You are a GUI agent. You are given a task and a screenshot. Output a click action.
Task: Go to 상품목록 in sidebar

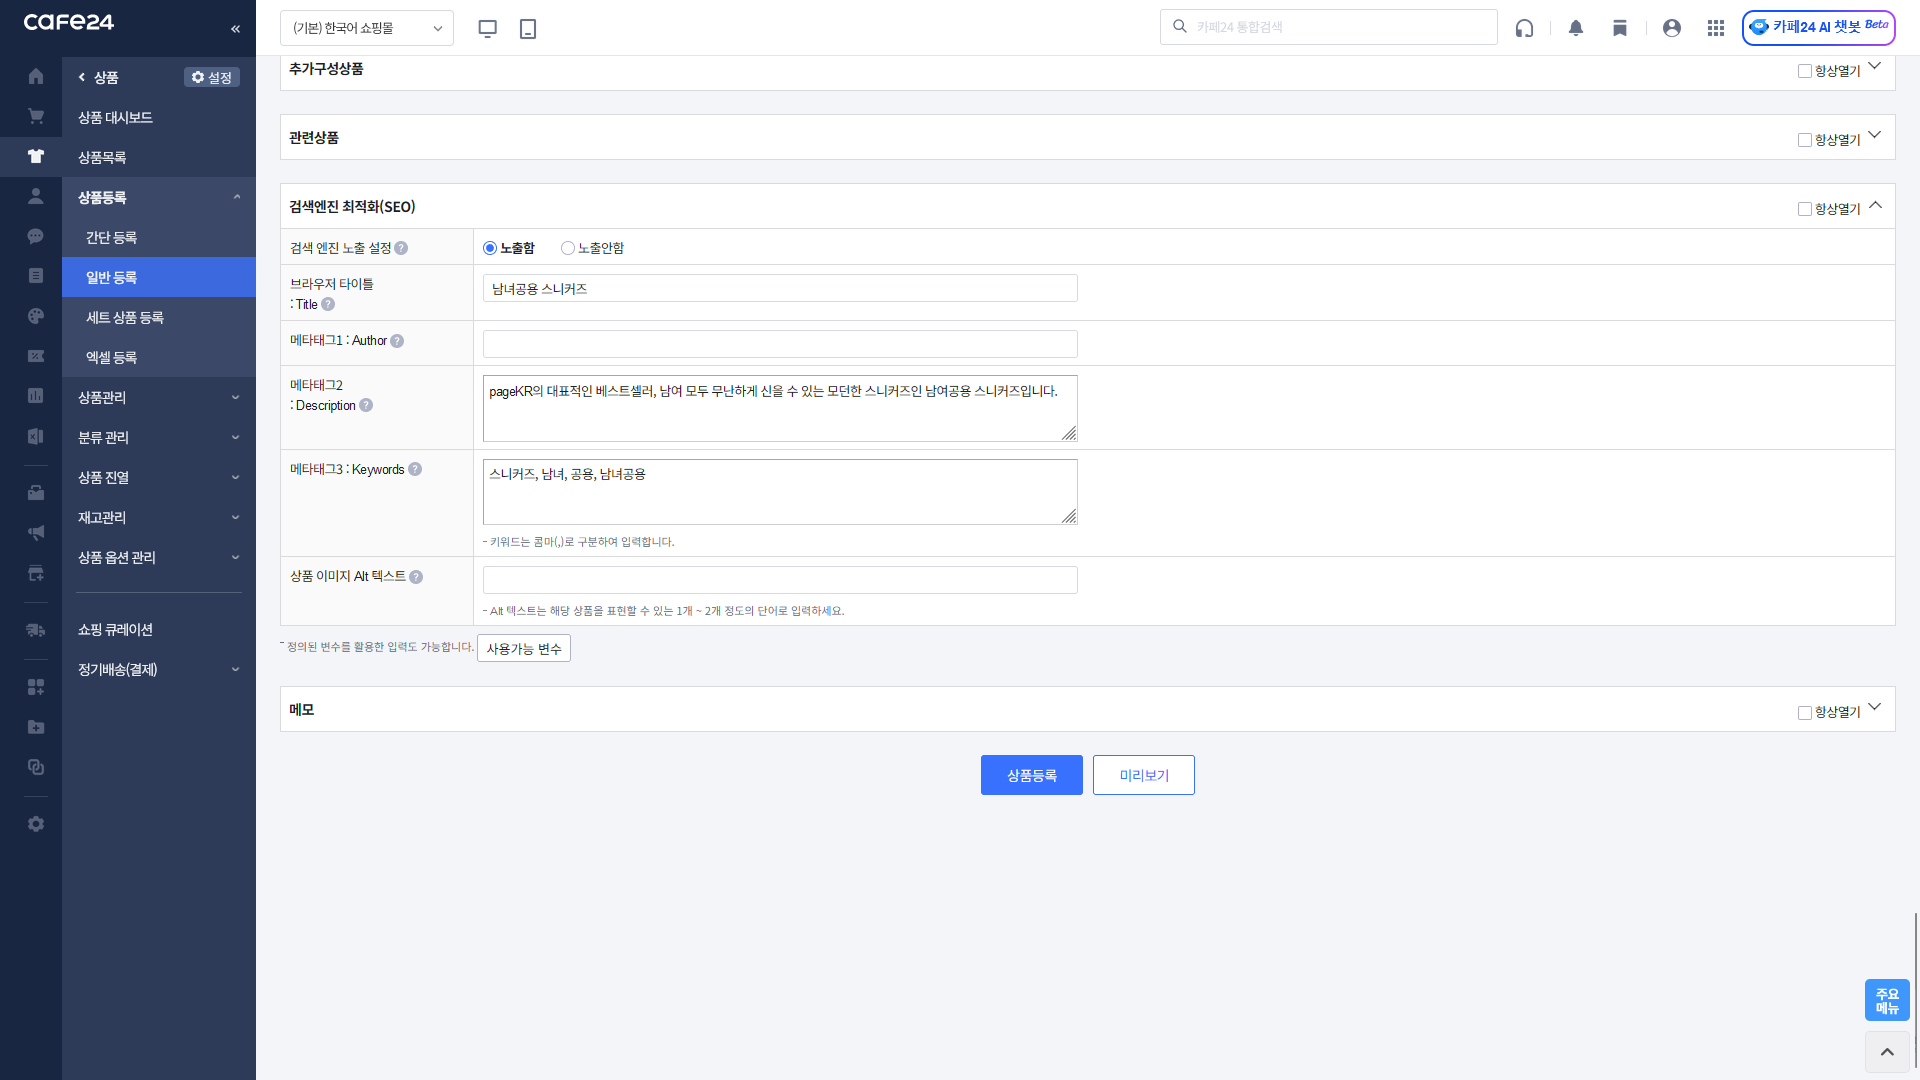click(102, 157)
